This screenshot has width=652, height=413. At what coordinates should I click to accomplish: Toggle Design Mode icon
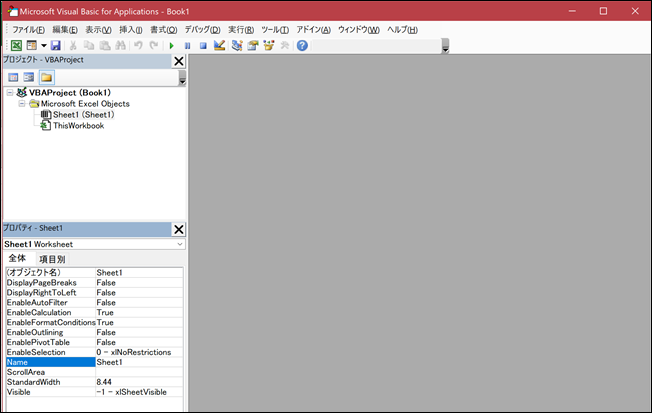(219, 45)
